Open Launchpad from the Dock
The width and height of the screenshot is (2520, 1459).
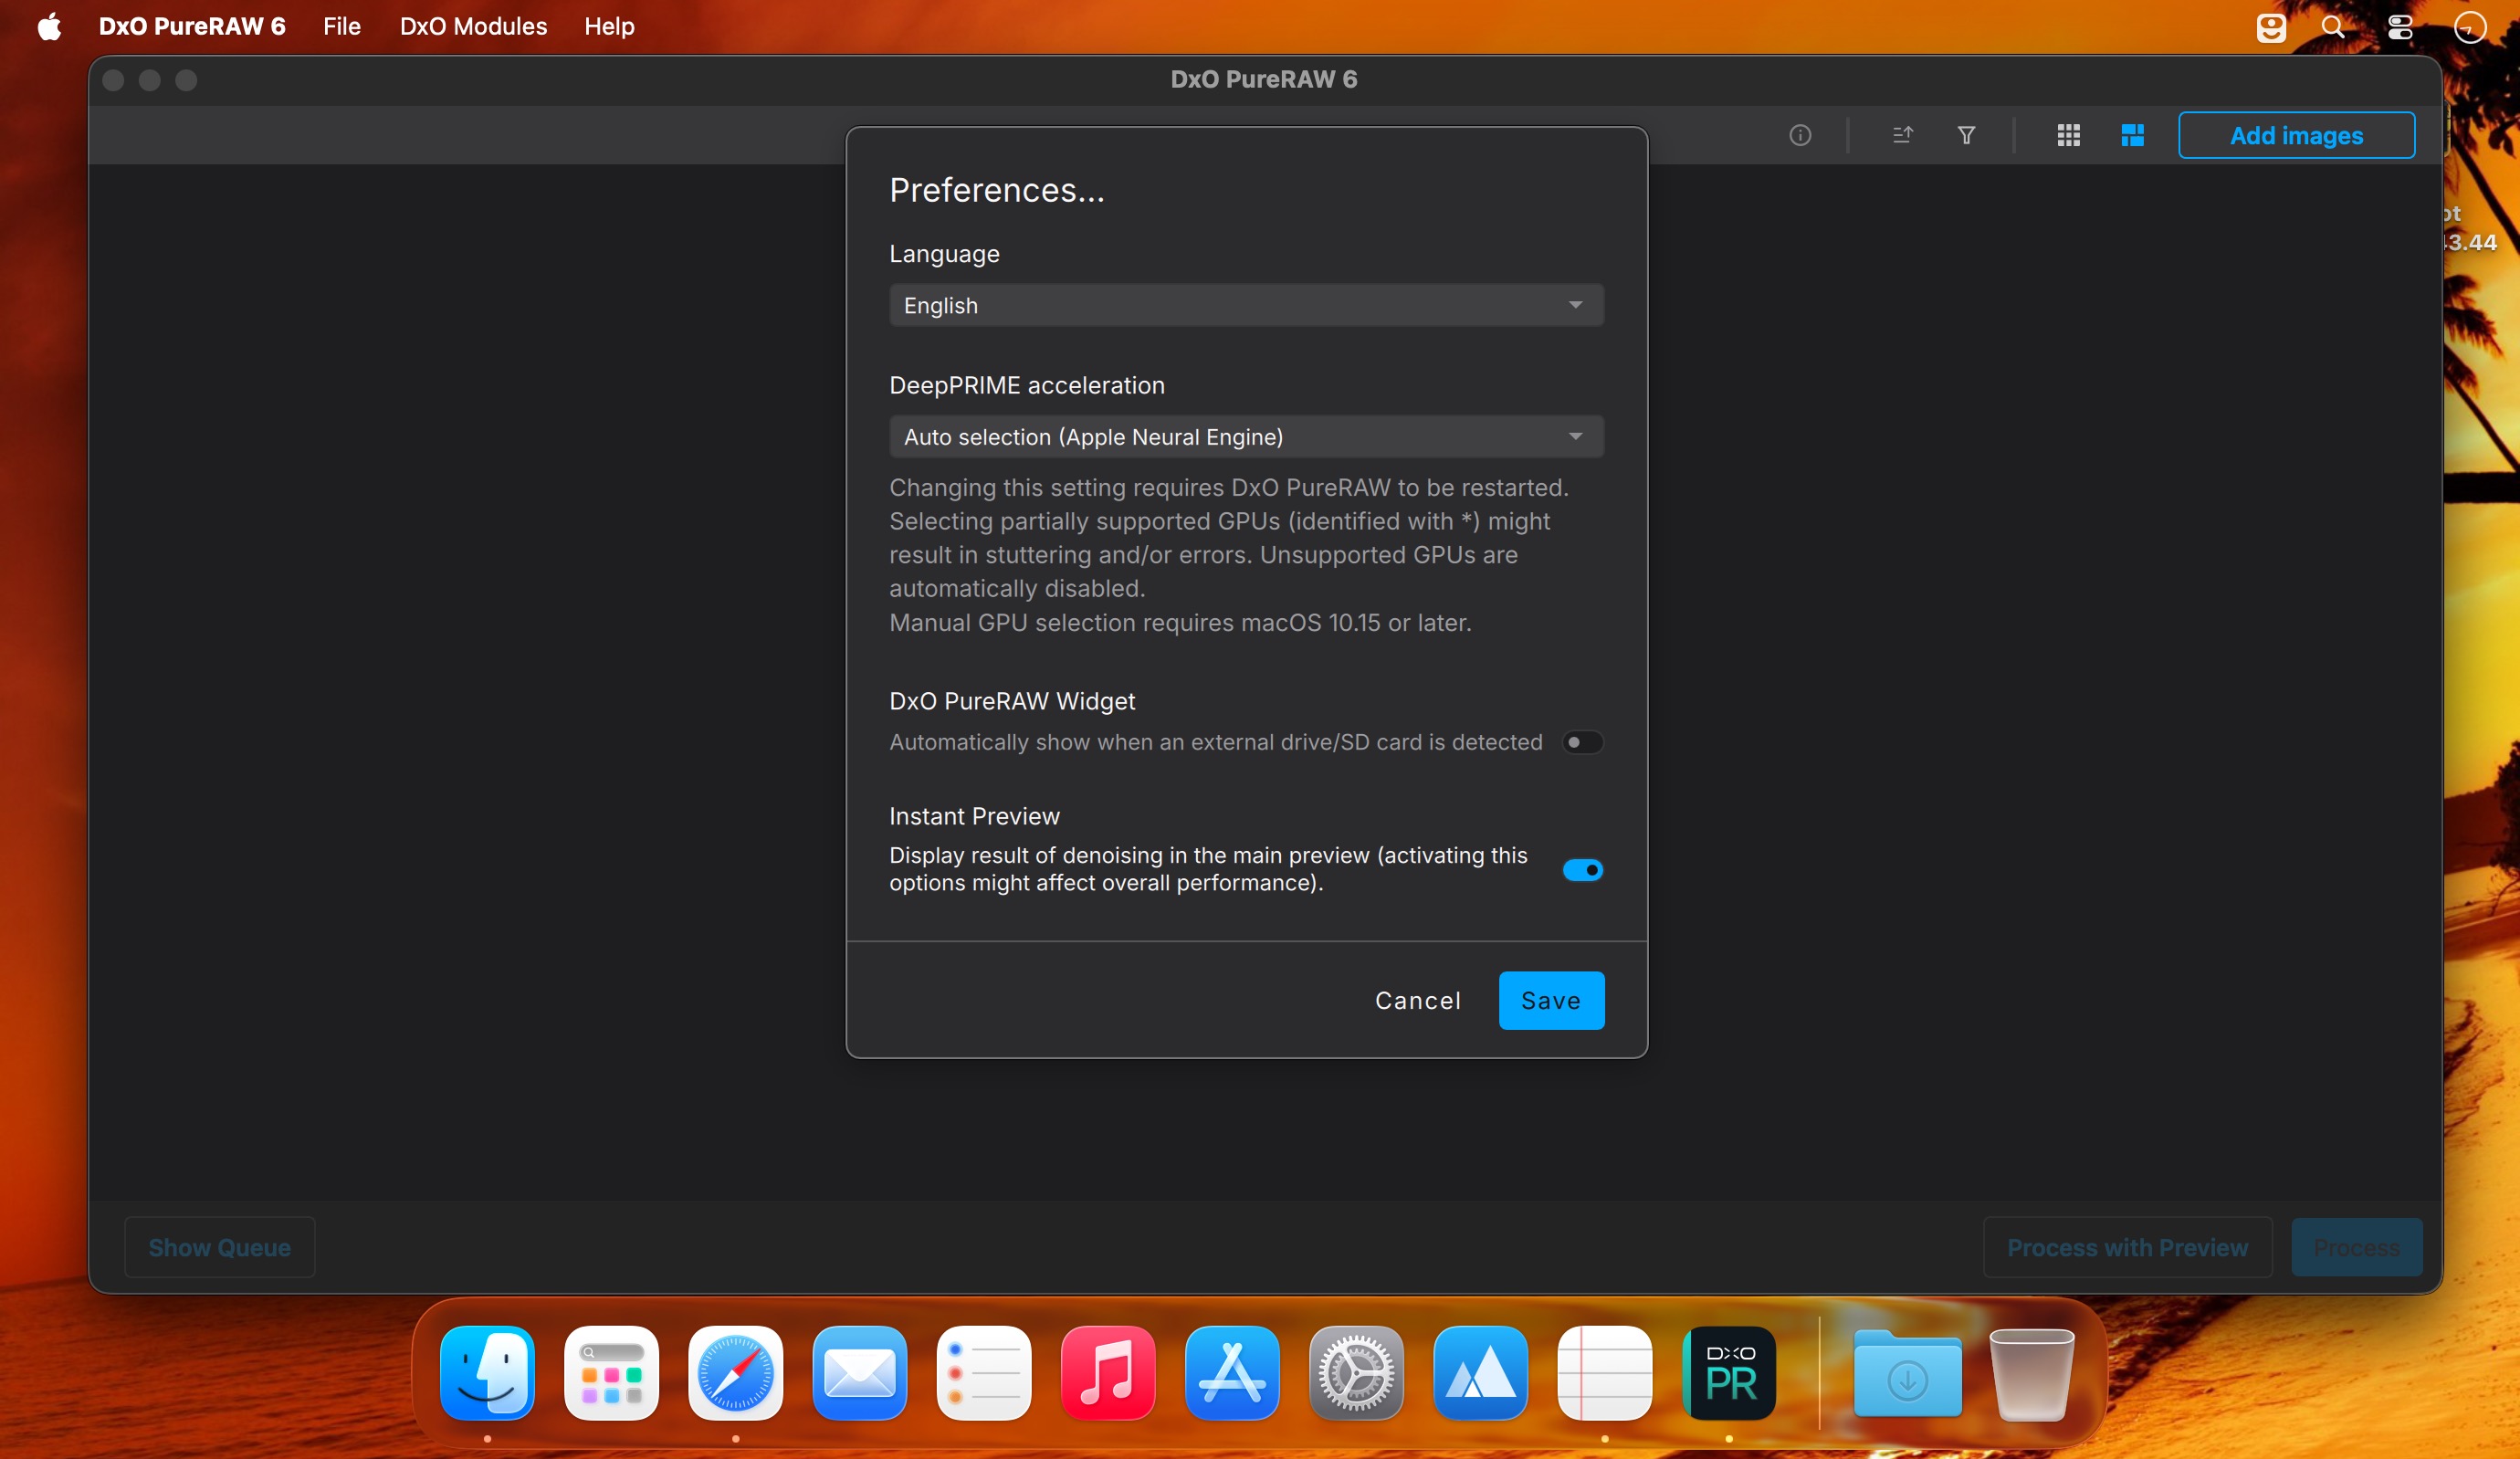click(611, 1372)
